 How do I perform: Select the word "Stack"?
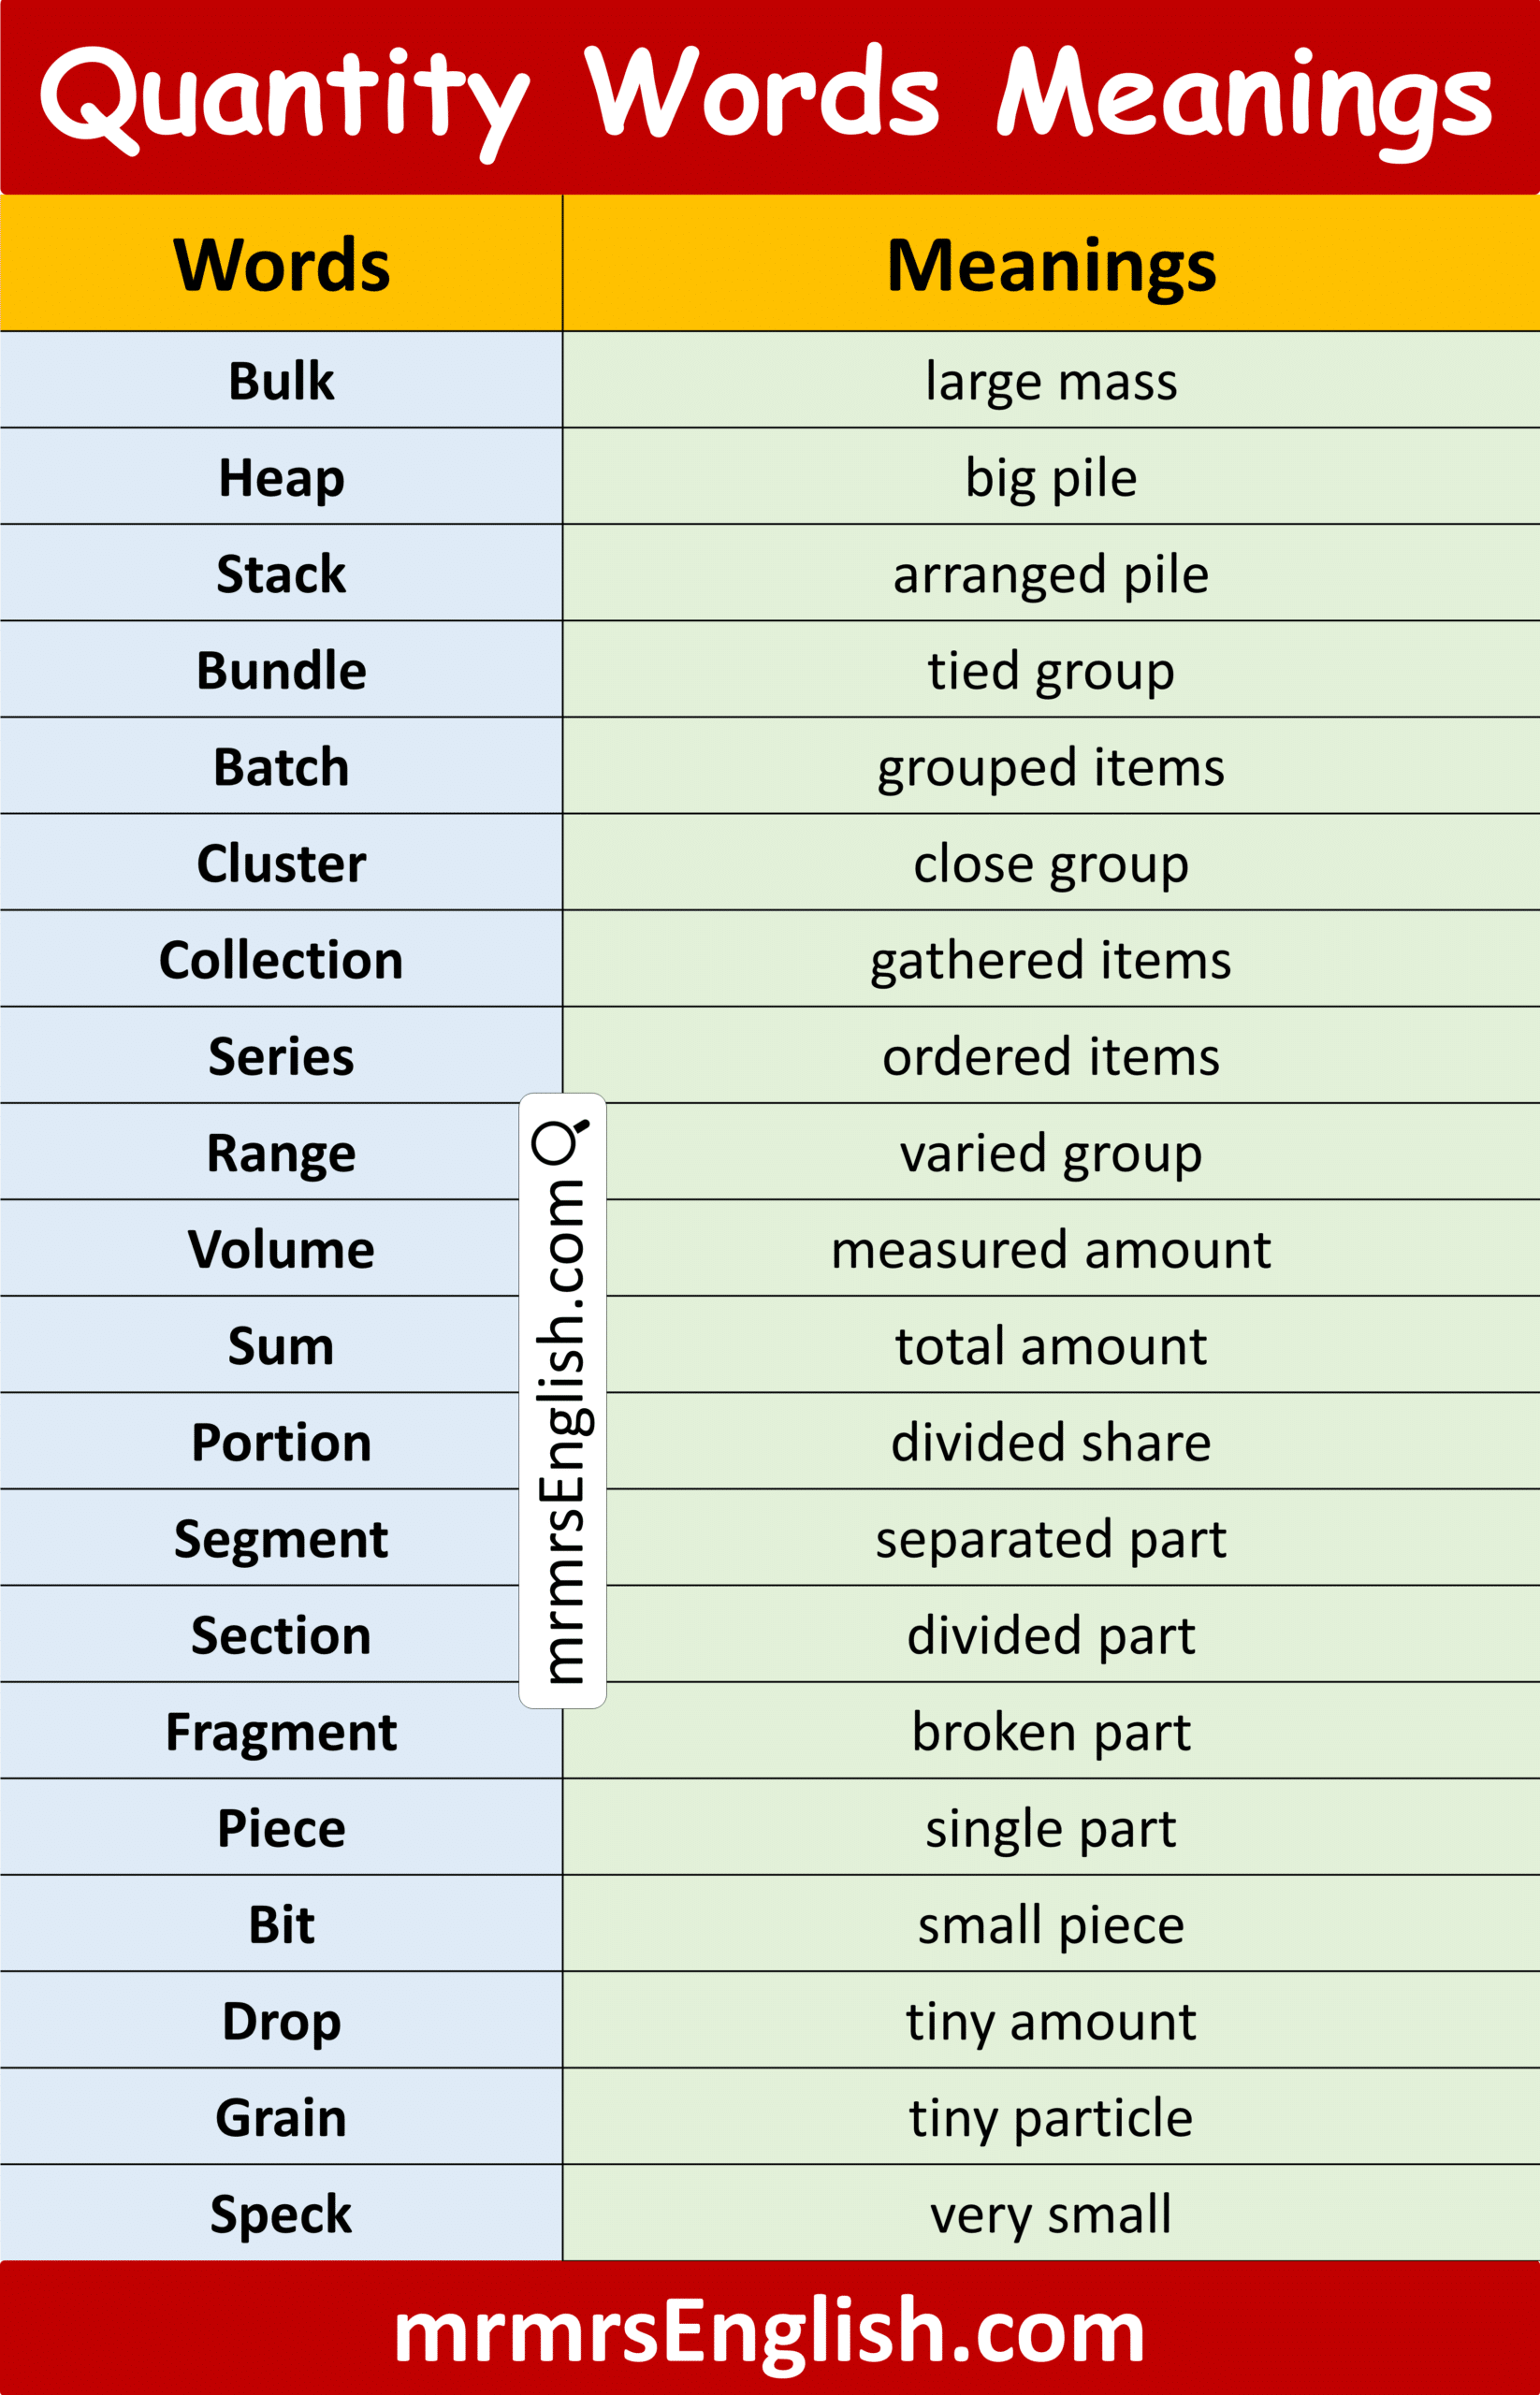pos(281,574)
